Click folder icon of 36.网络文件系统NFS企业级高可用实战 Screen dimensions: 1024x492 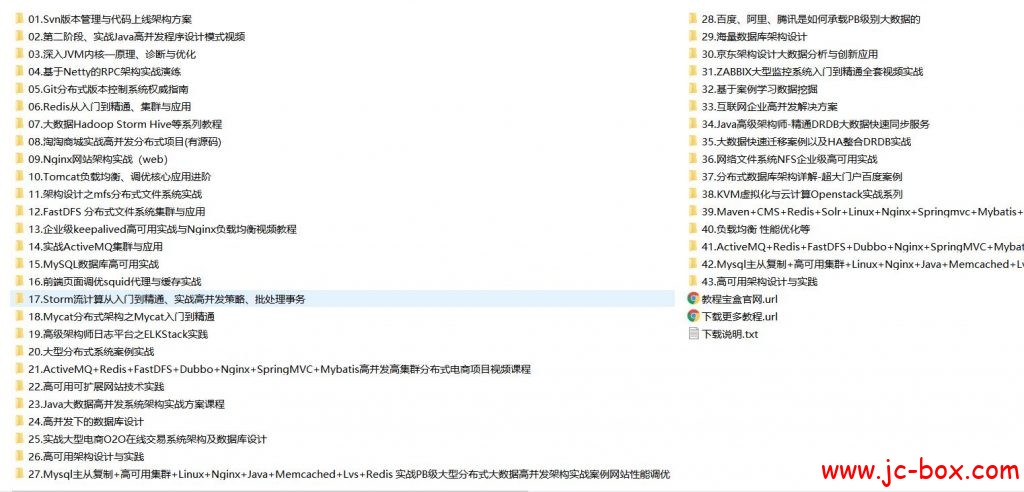(x=693, y=159)
